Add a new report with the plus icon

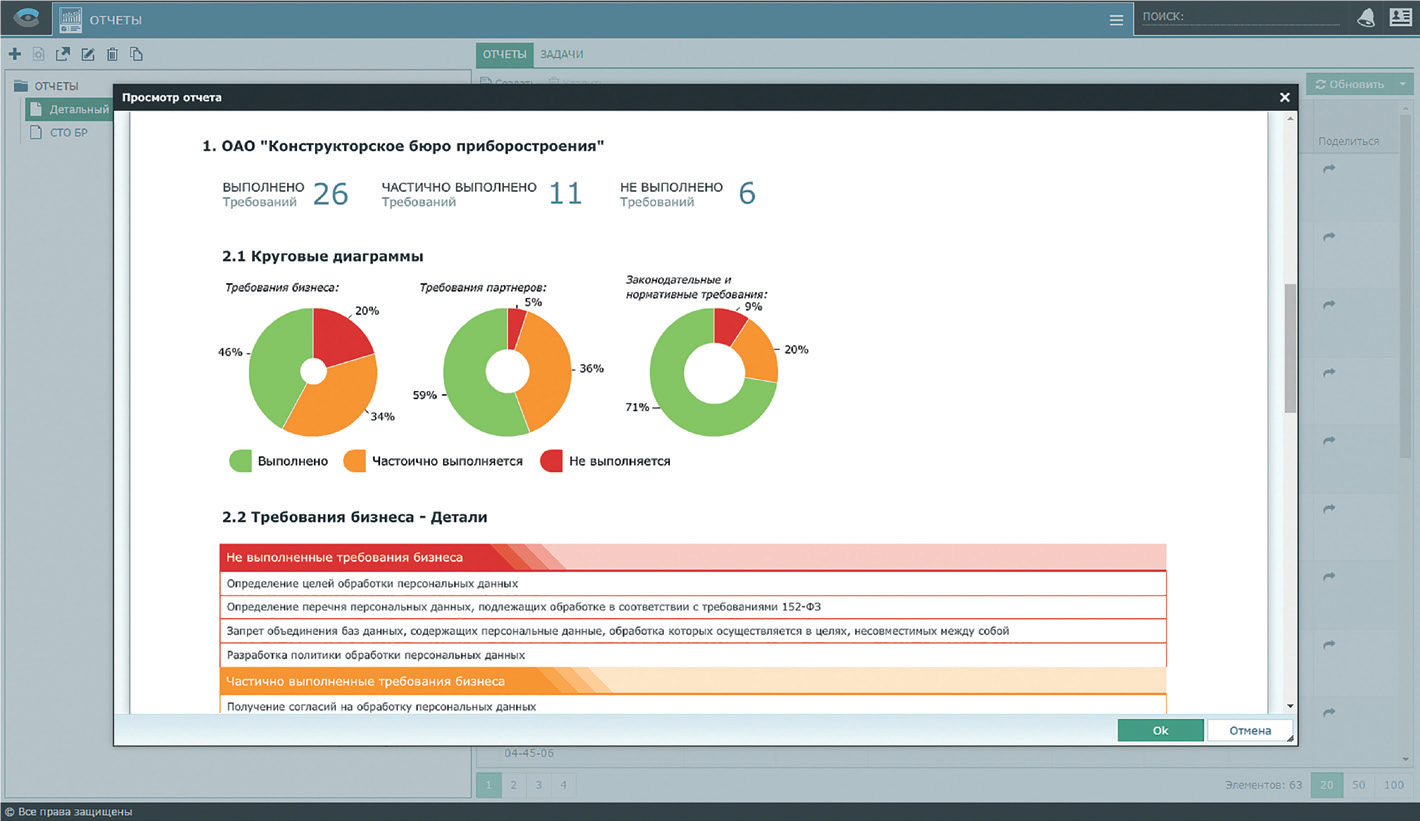click(x=15, y=54)
